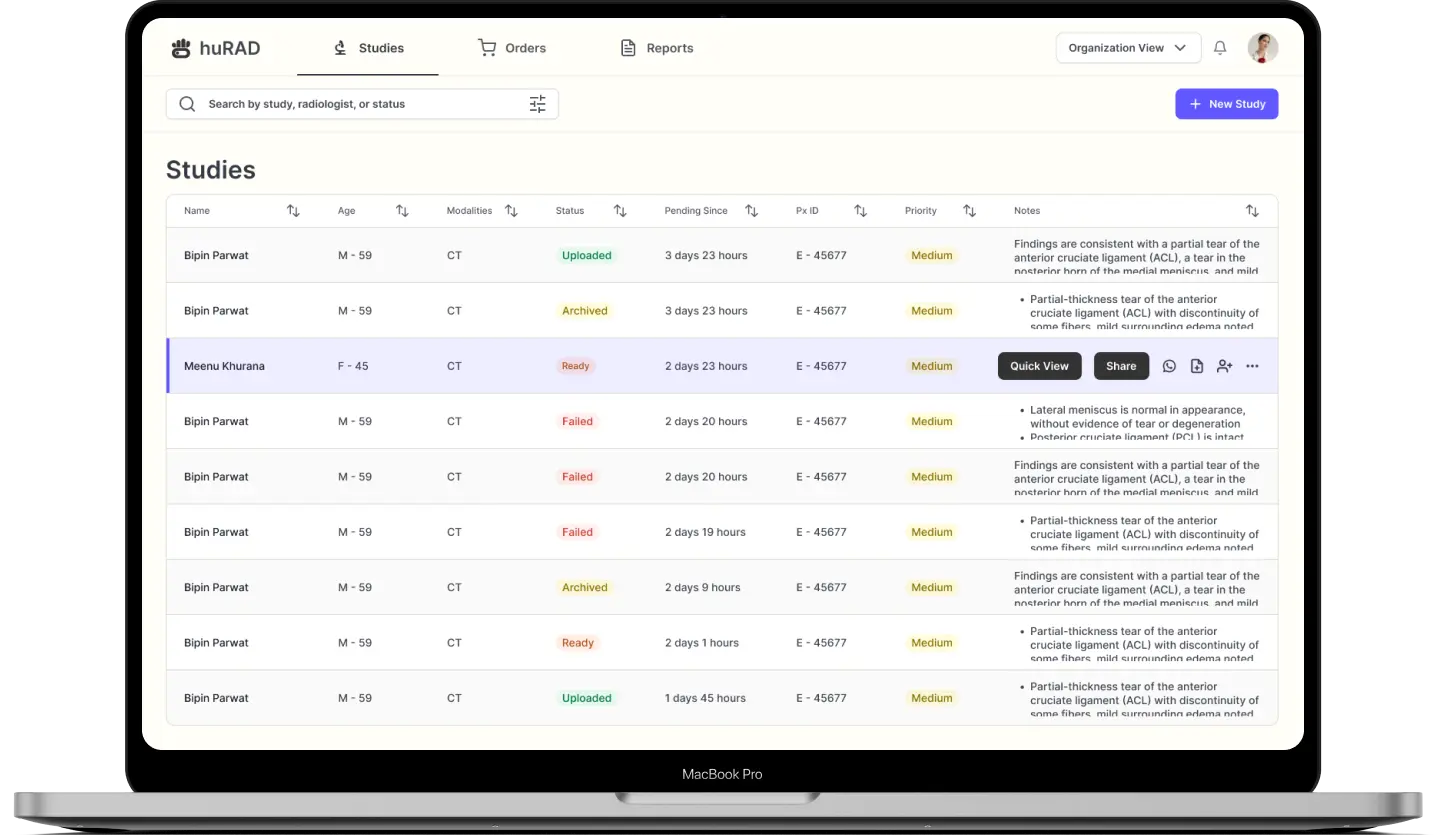
Task: Click the huRAD logo
Action: coord(216,48)
